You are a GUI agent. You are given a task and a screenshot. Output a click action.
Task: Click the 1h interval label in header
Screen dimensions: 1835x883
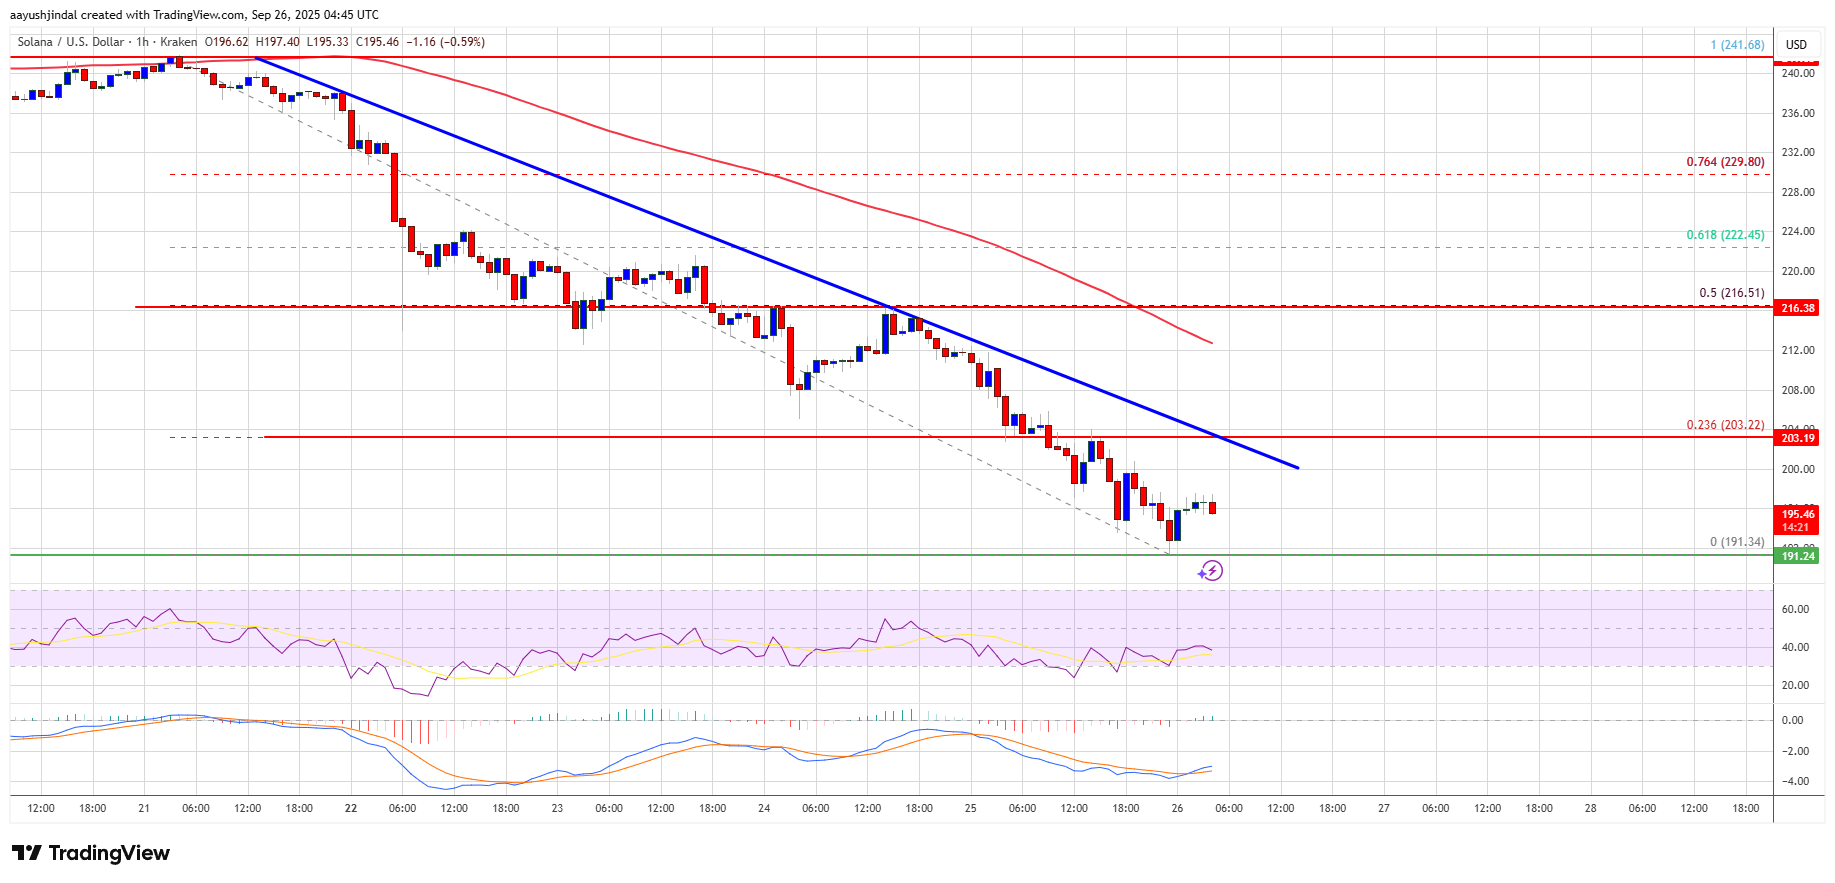point(142,42)
